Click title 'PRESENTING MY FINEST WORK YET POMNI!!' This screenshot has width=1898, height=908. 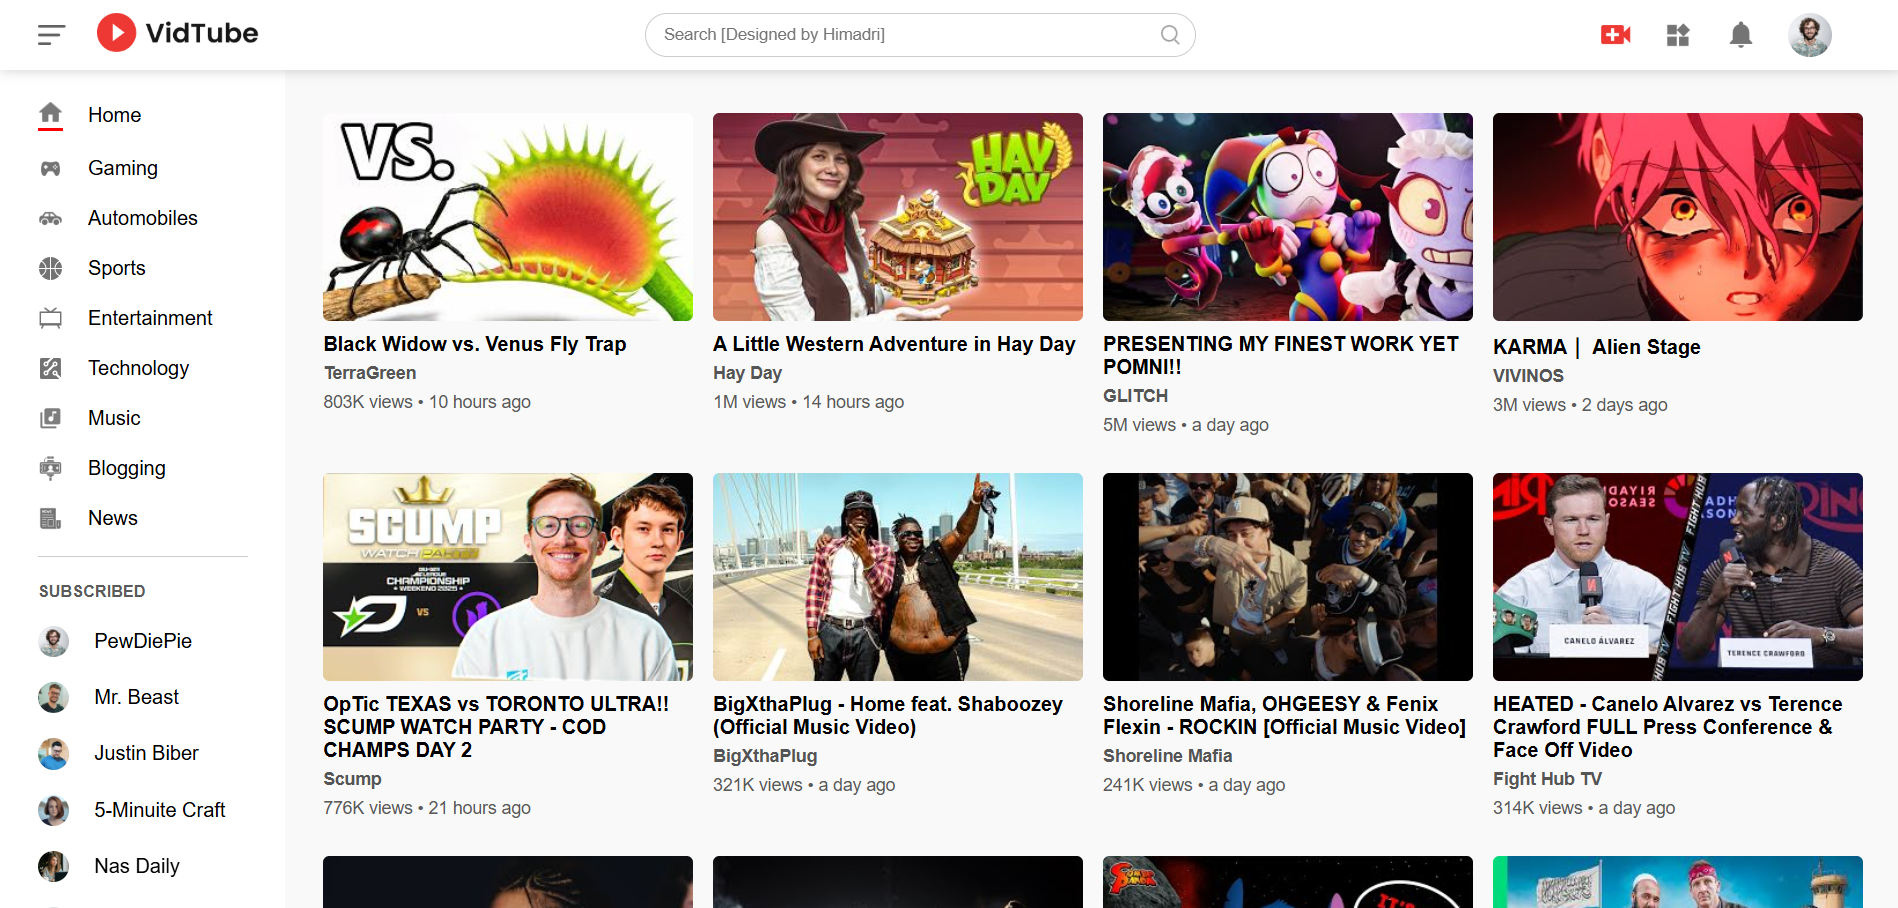[x=1281, y=355]
